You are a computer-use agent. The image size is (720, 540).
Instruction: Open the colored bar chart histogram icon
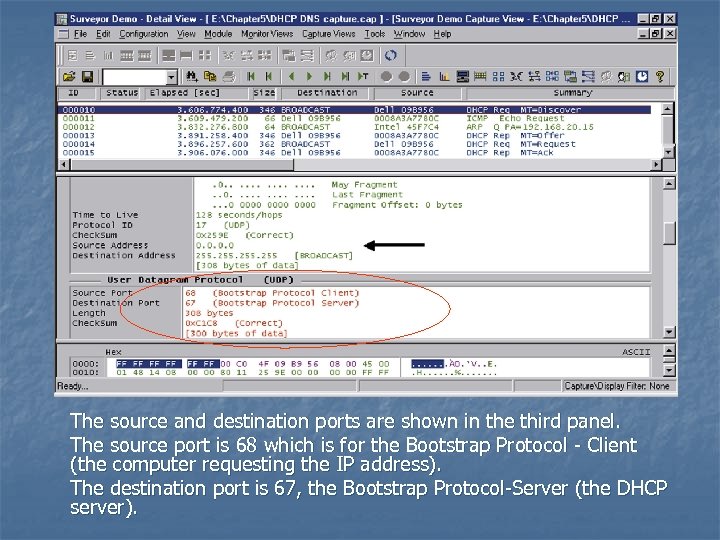pyautogui.click(x=444, y=76)
